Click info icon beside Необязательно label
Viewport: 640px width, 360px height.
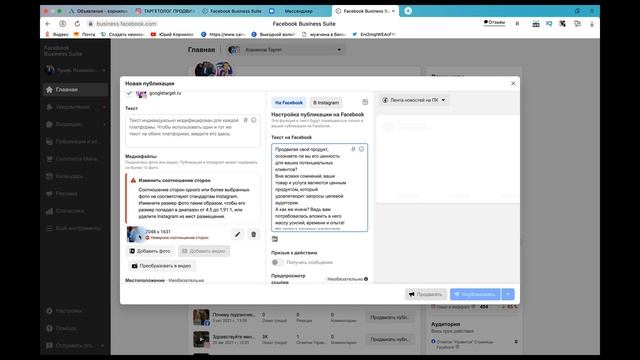366,279
